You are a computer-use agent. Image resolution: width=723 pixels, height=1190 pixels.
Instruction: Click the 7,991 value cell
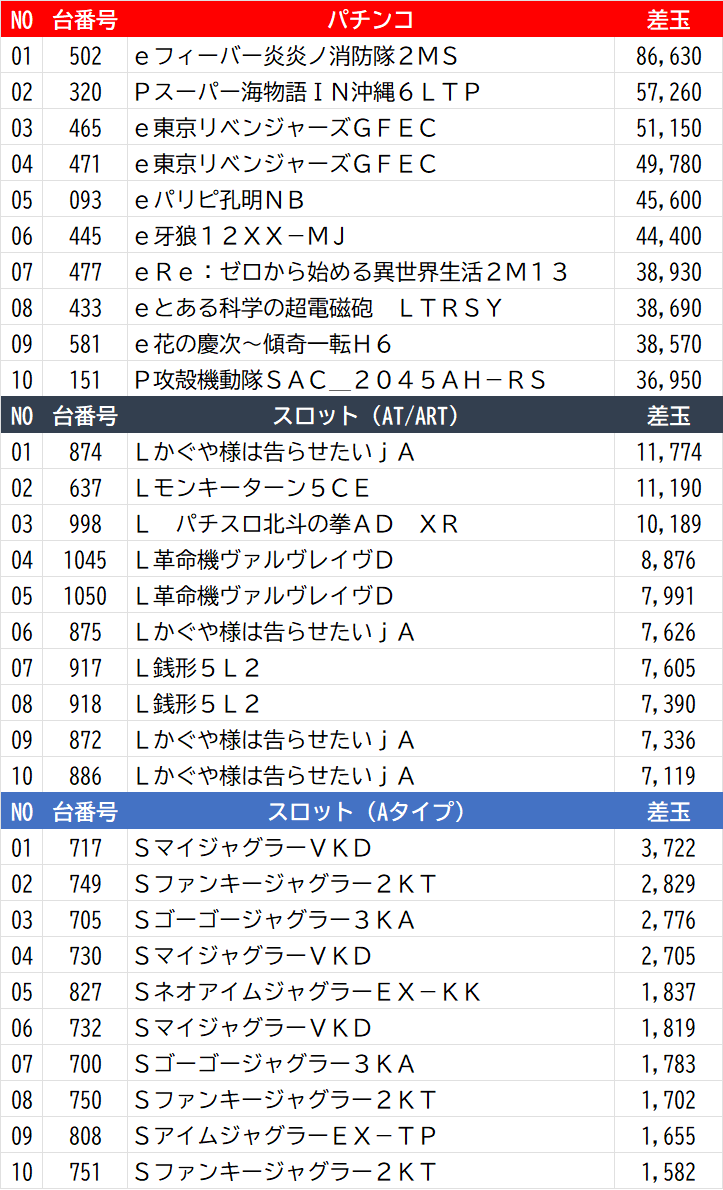(668, 596)
